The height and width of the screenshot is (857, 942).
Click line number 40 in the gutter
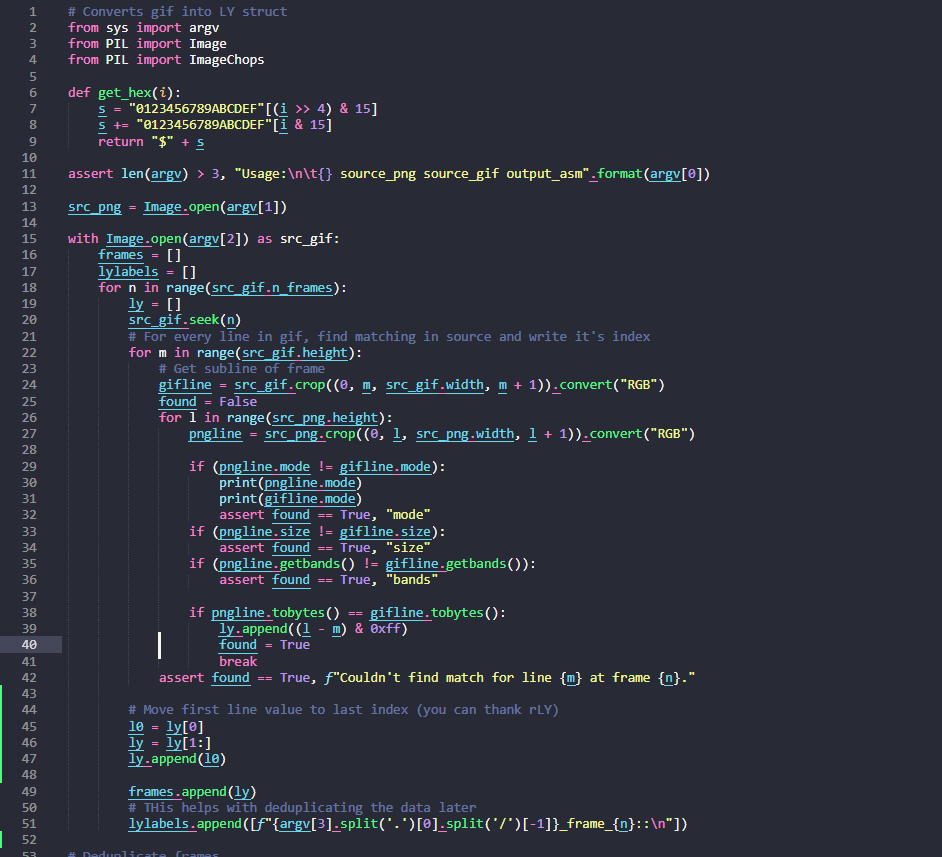tap(30, 645)
